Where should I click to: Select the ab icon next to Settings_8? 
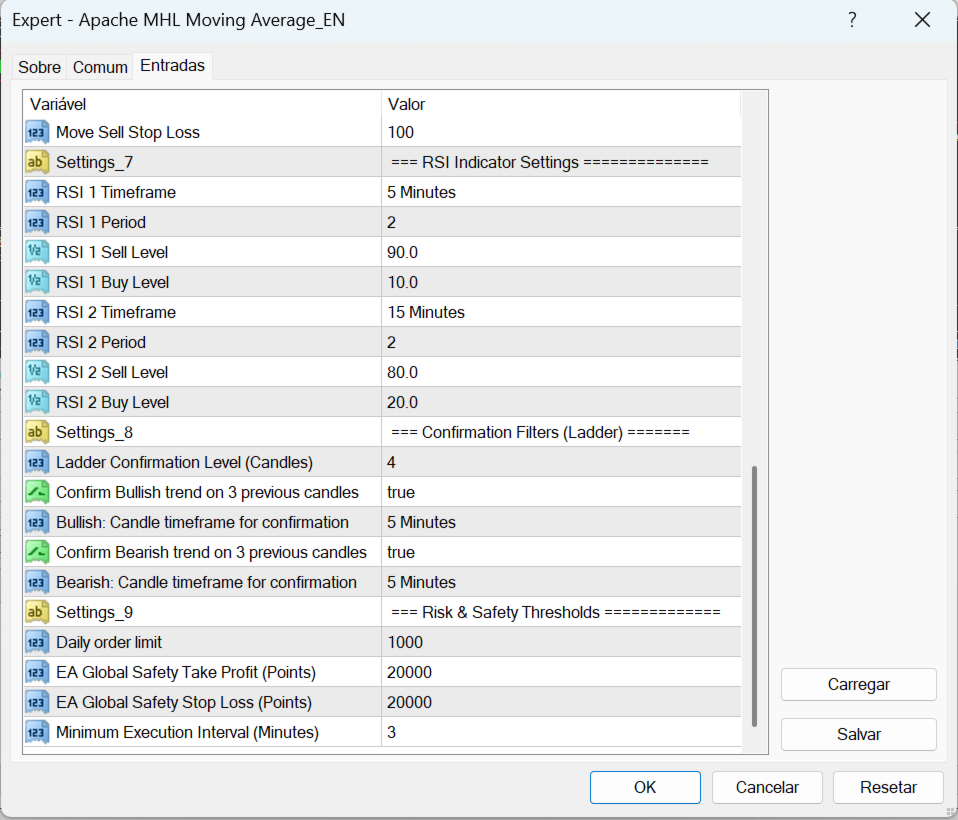(x=37, y=432)
